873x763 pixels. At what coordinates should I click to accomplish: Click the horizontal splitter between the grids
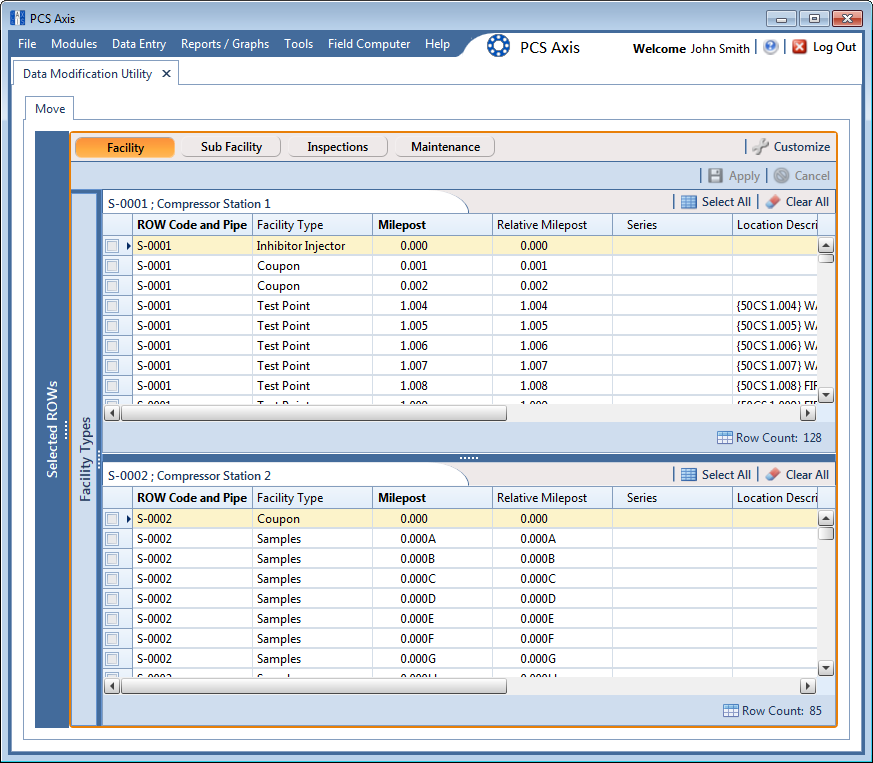pos(469,458)
